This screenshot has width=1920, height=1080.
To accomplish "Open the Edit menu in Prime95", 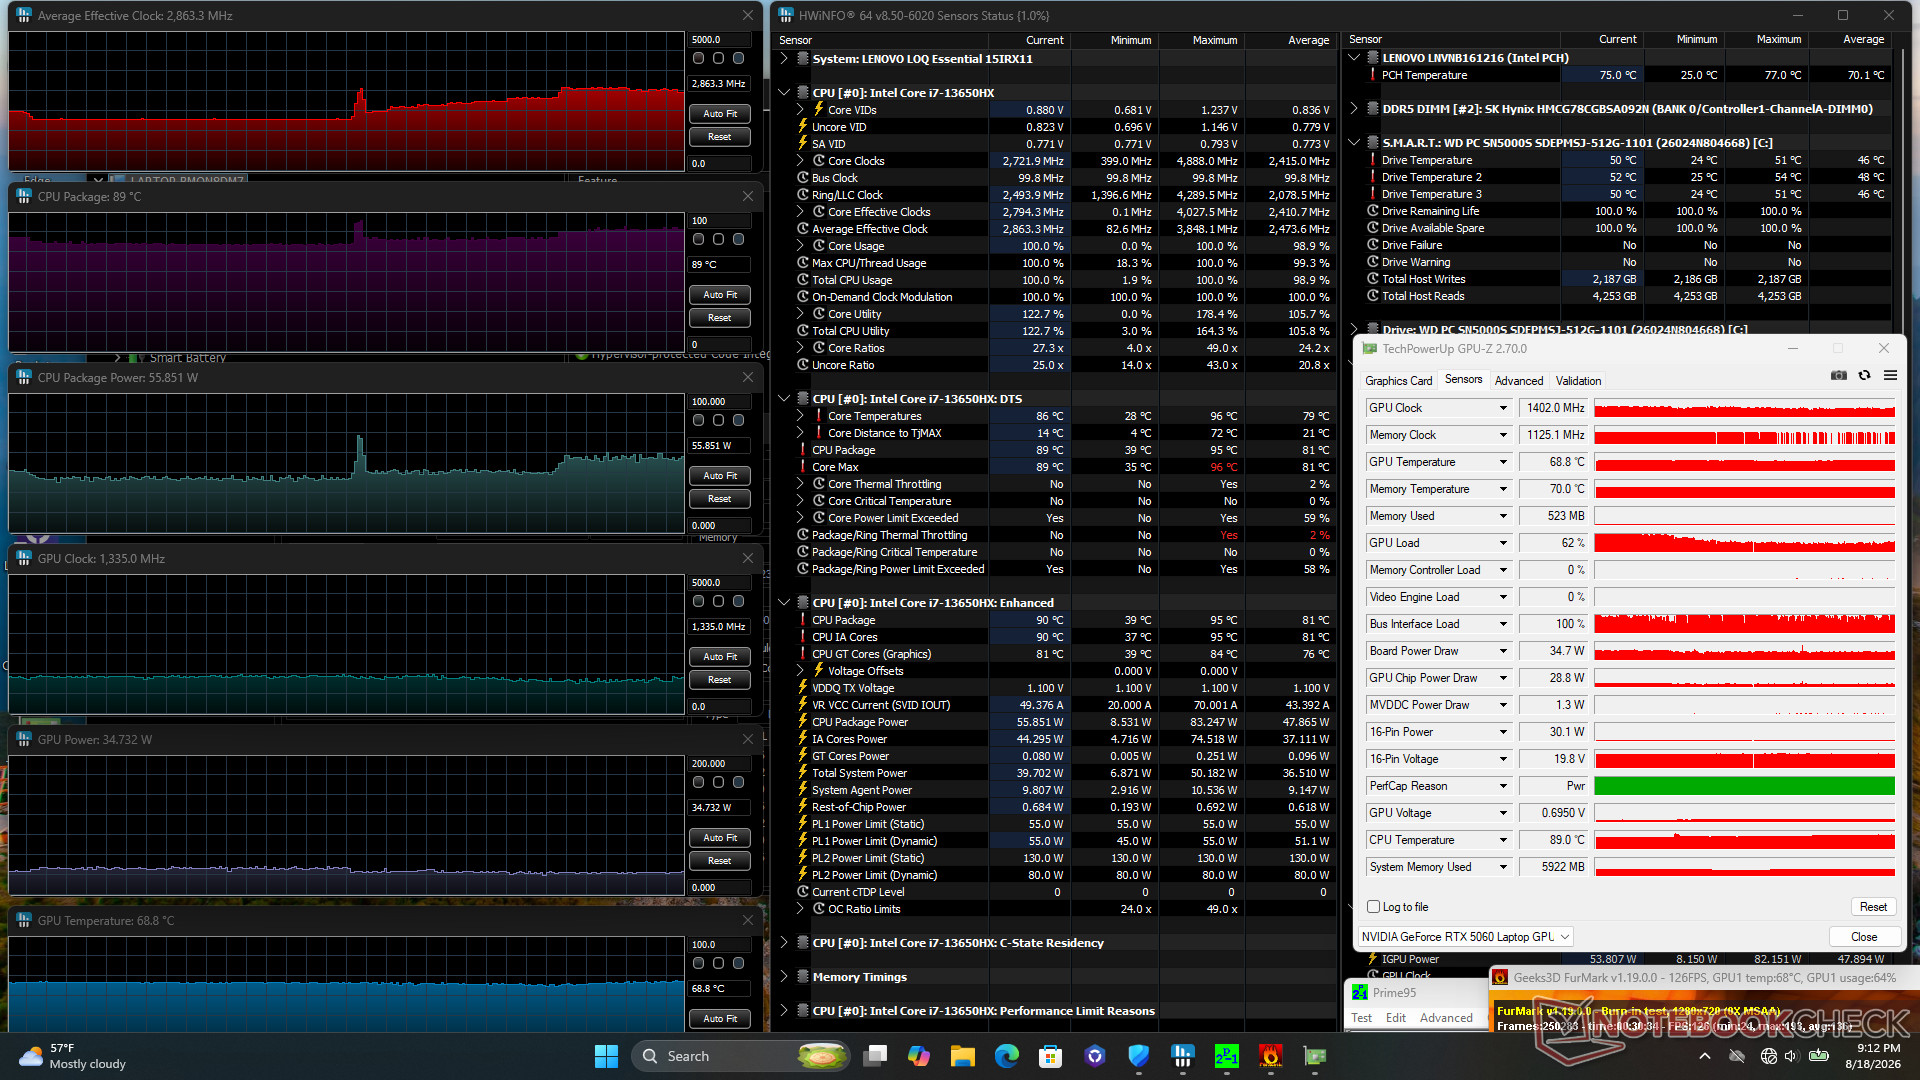I will coord(1396,1018).
